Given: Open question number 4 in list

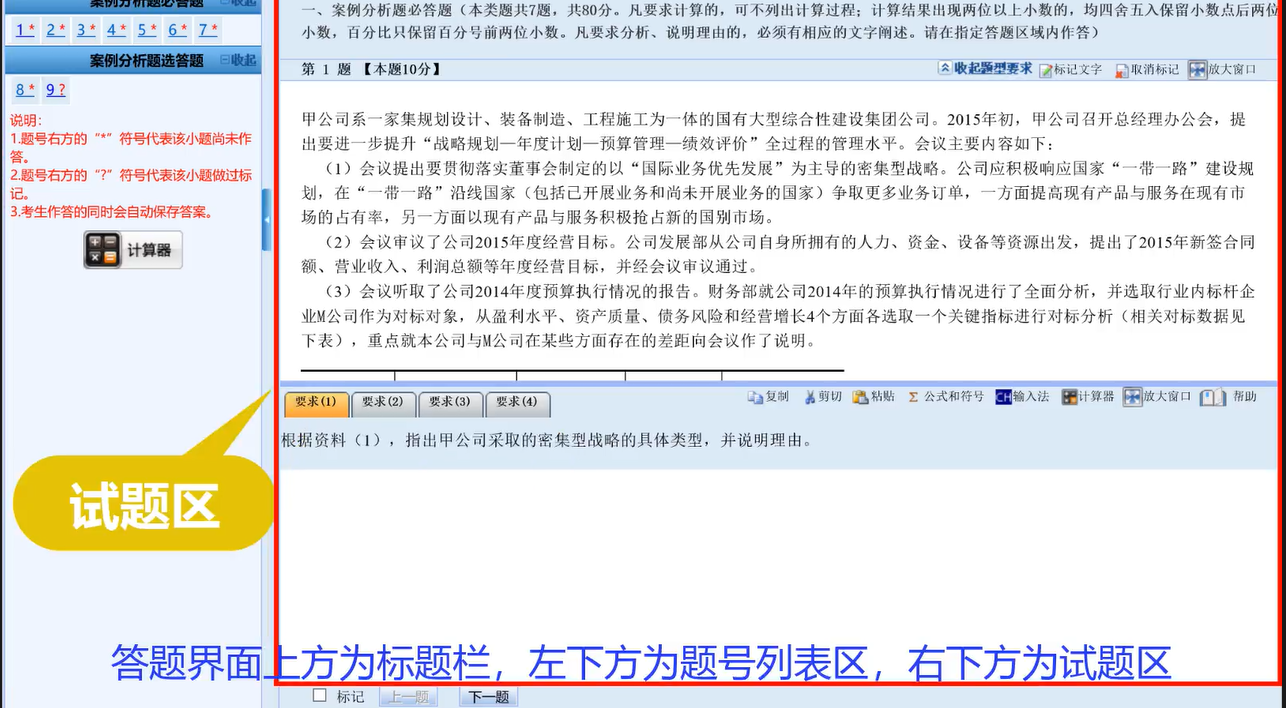Looking at the screenshot, I should coord(116,29).
